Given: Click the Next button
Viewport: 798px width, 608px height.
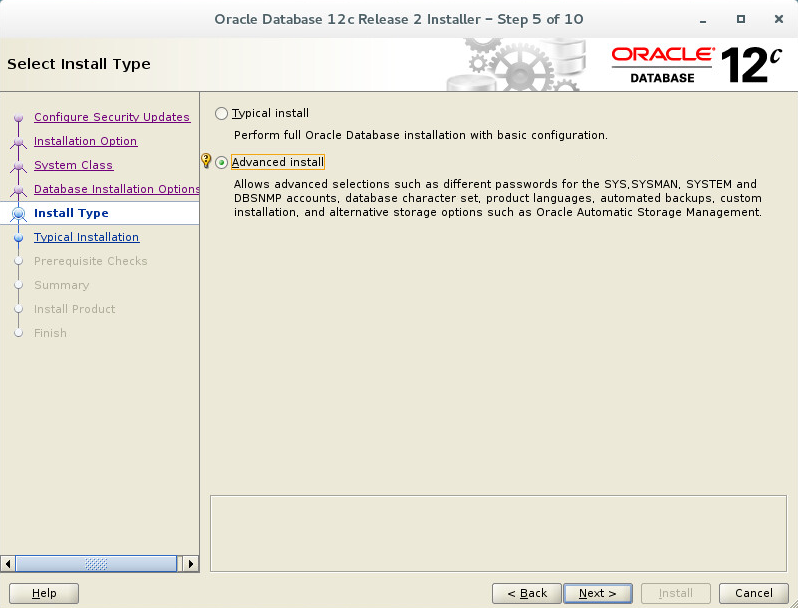Looking at the screenshot, I should click(x=598, y=593).
